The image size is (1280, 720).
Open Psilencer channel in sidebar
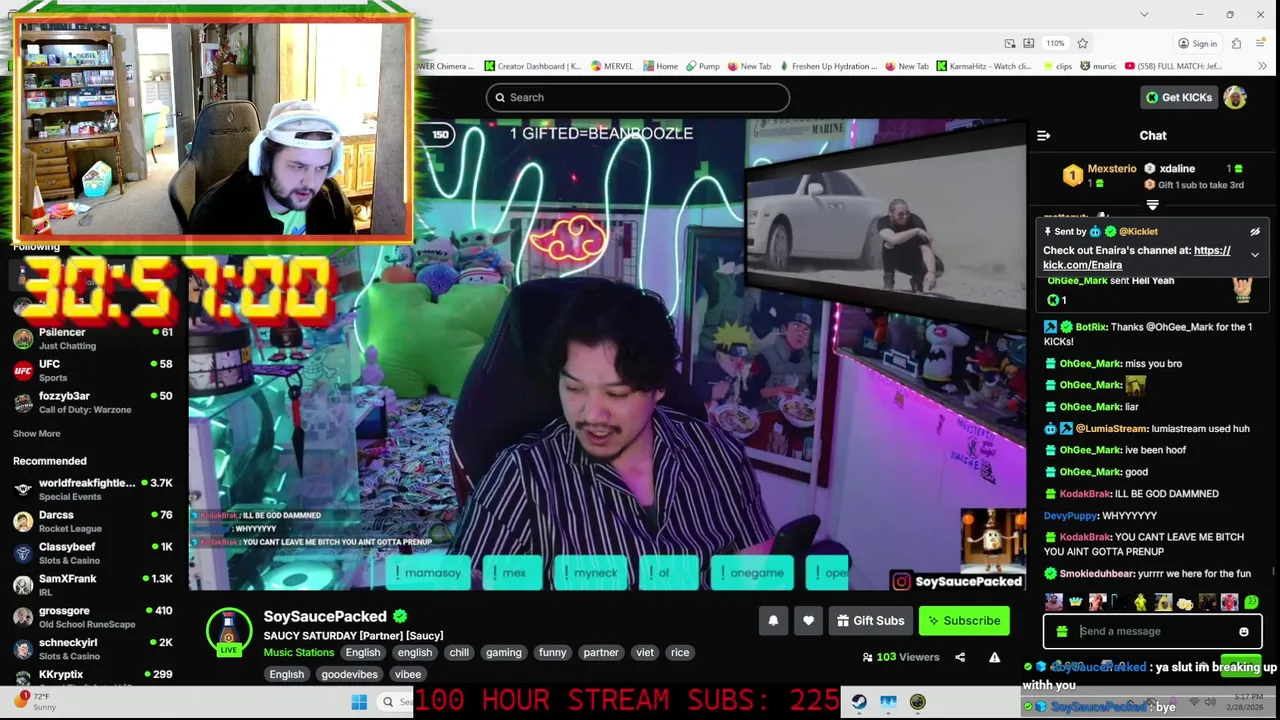click(92, 339)
